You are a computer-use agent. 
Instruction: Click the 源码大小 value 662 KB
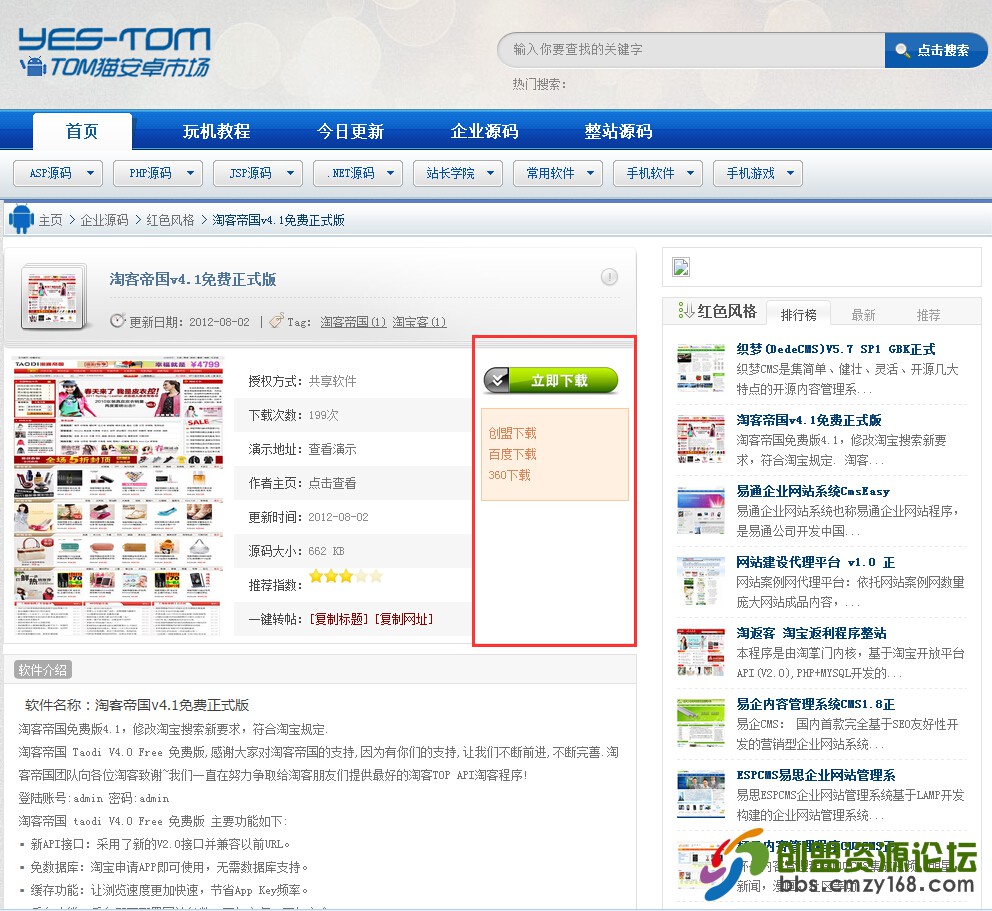click(x=326, y=551)
